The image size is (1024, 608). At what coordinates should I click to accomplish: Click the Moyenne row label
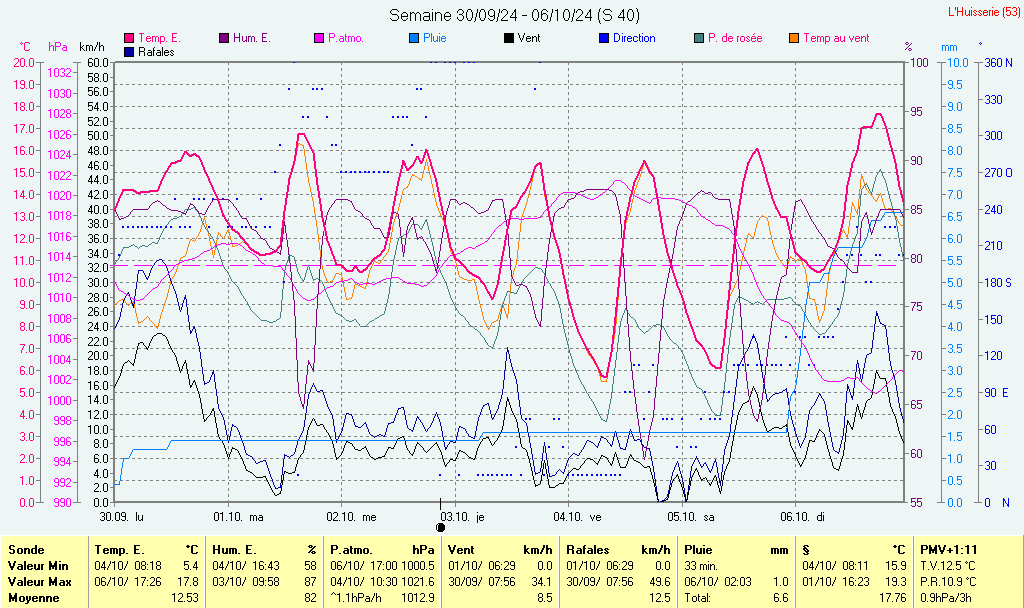(33, 598)
